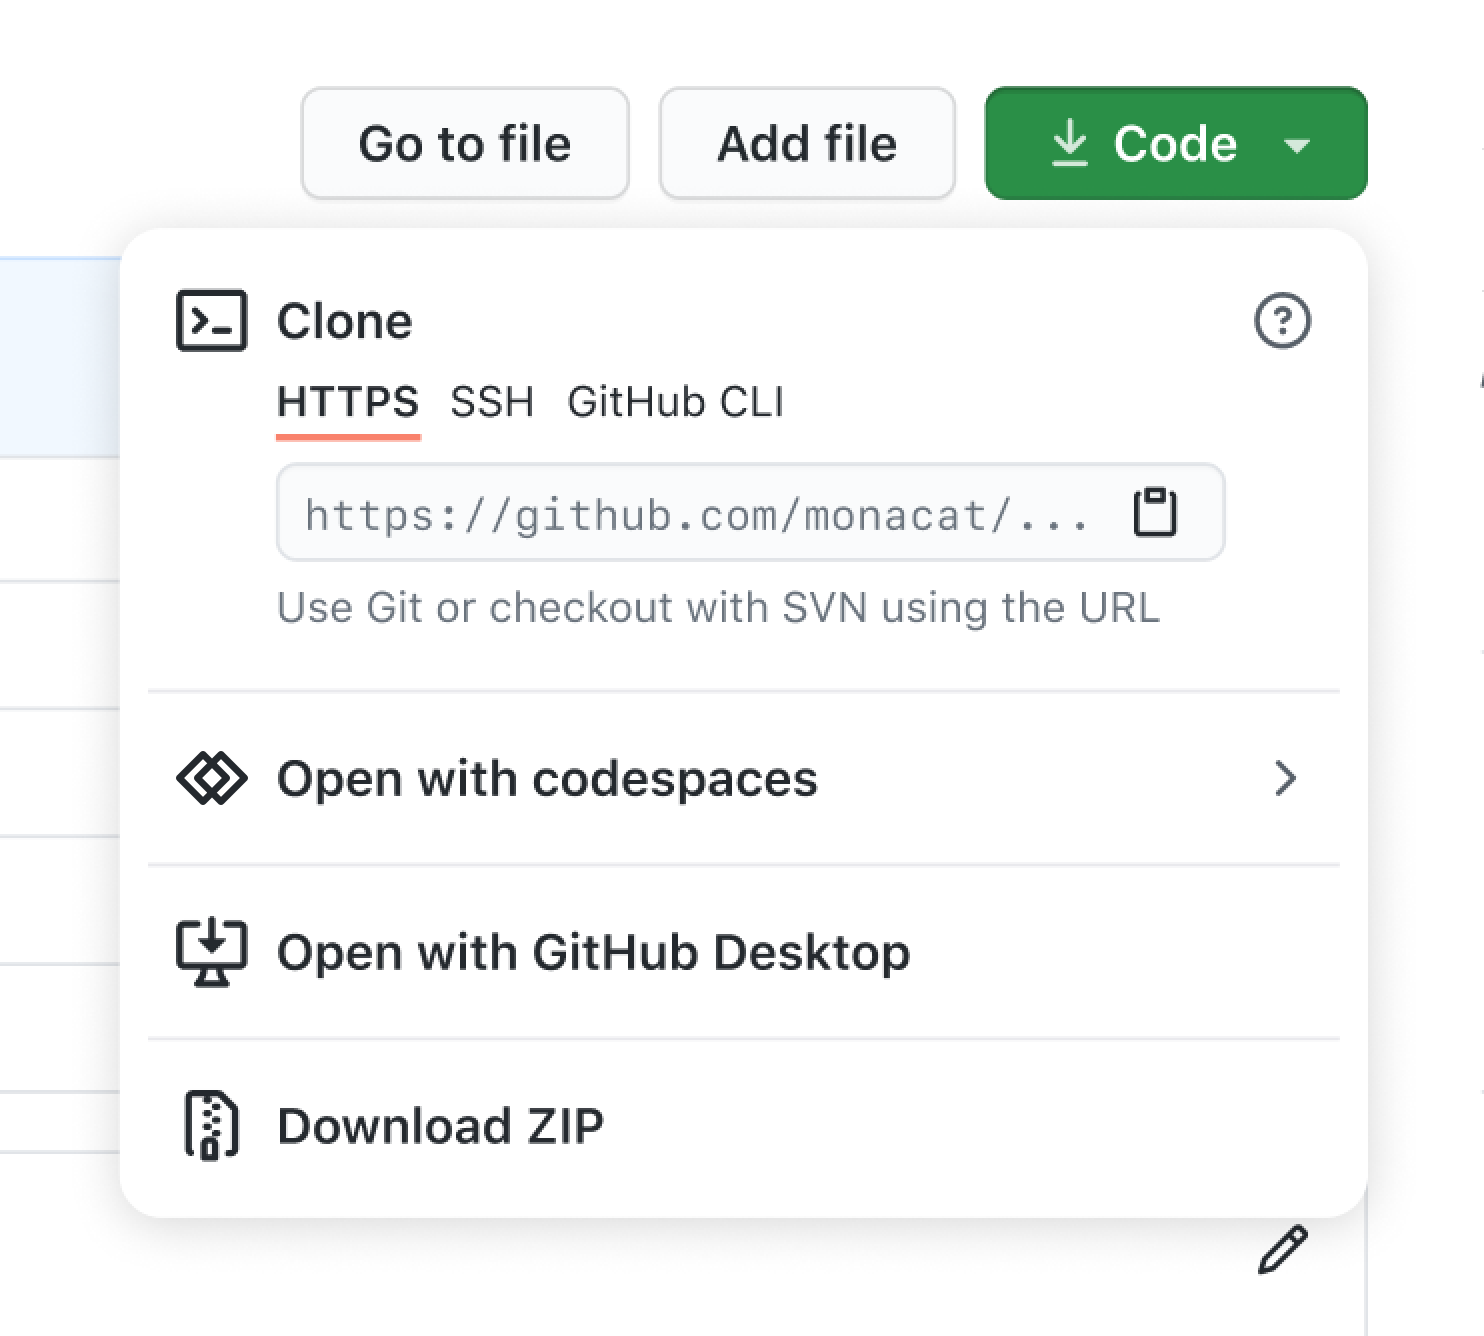Click the Clone terminal icon

coord(210,322)
